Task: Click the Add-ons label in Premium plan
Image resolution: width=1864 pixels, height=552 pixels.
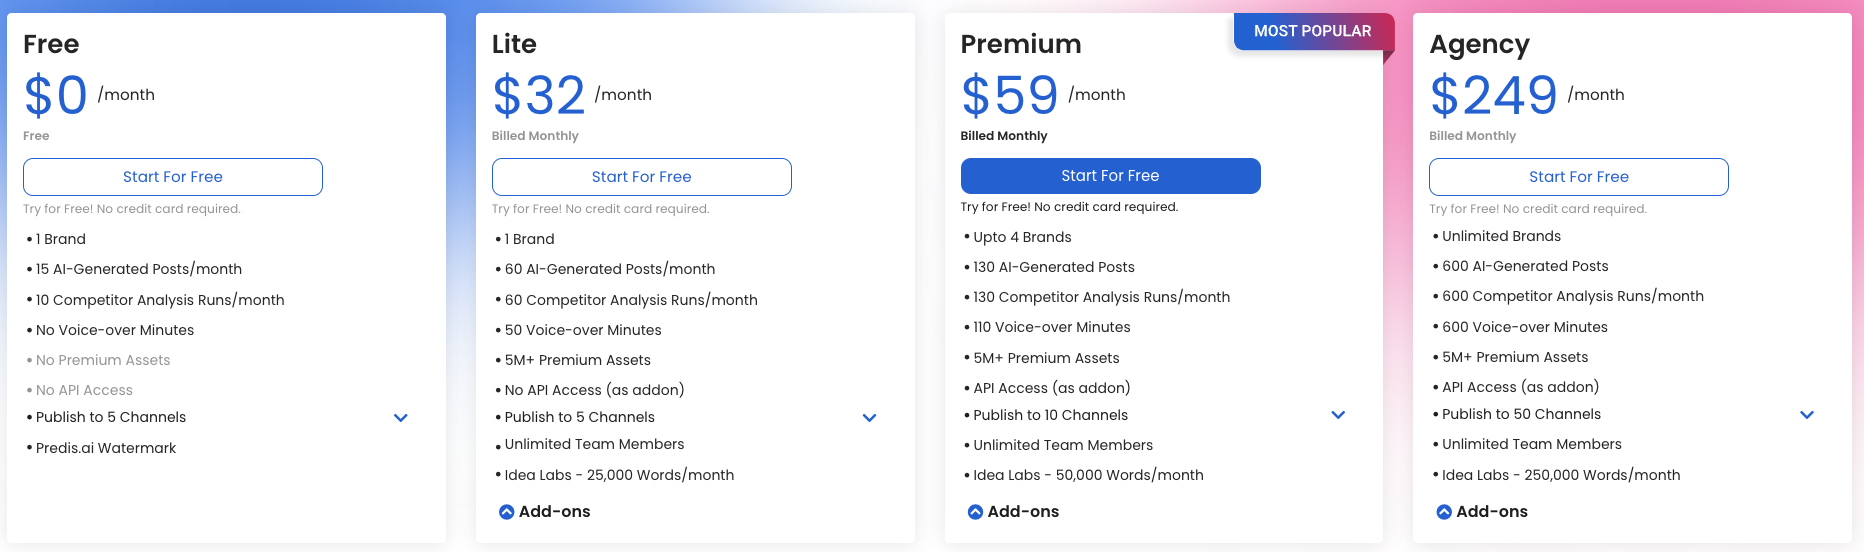Action: point(1023,512)
